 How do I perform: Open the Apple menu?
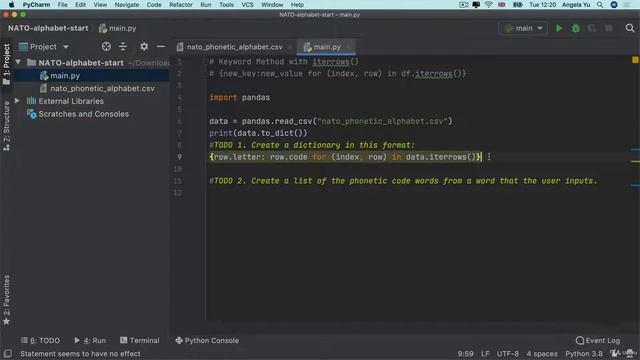11,5
